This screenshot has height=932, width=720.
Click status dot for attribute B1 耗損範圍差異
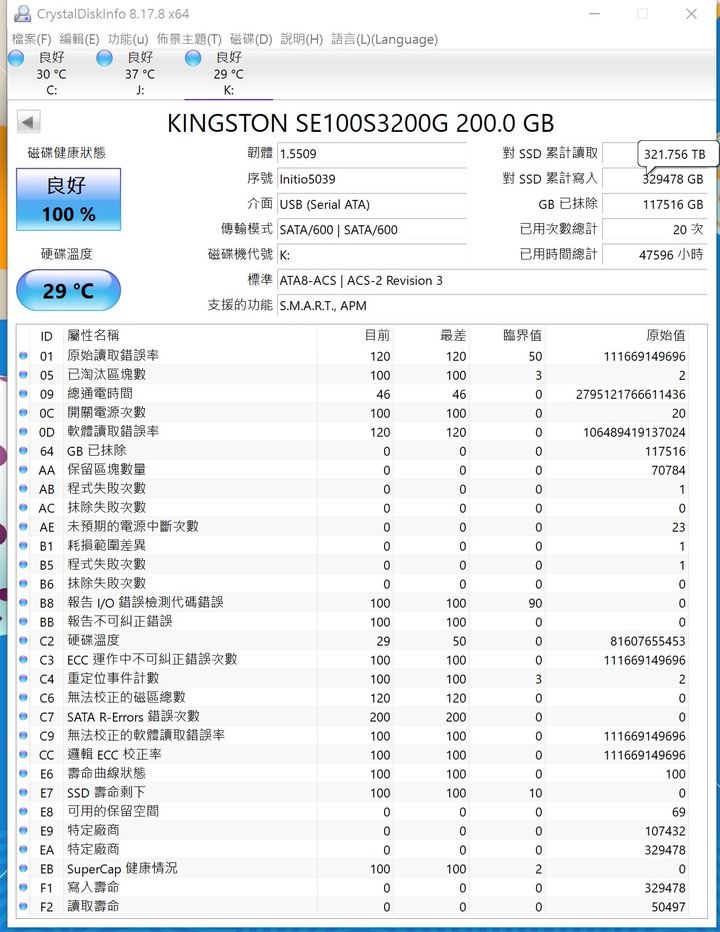click(x=23, y=546)
